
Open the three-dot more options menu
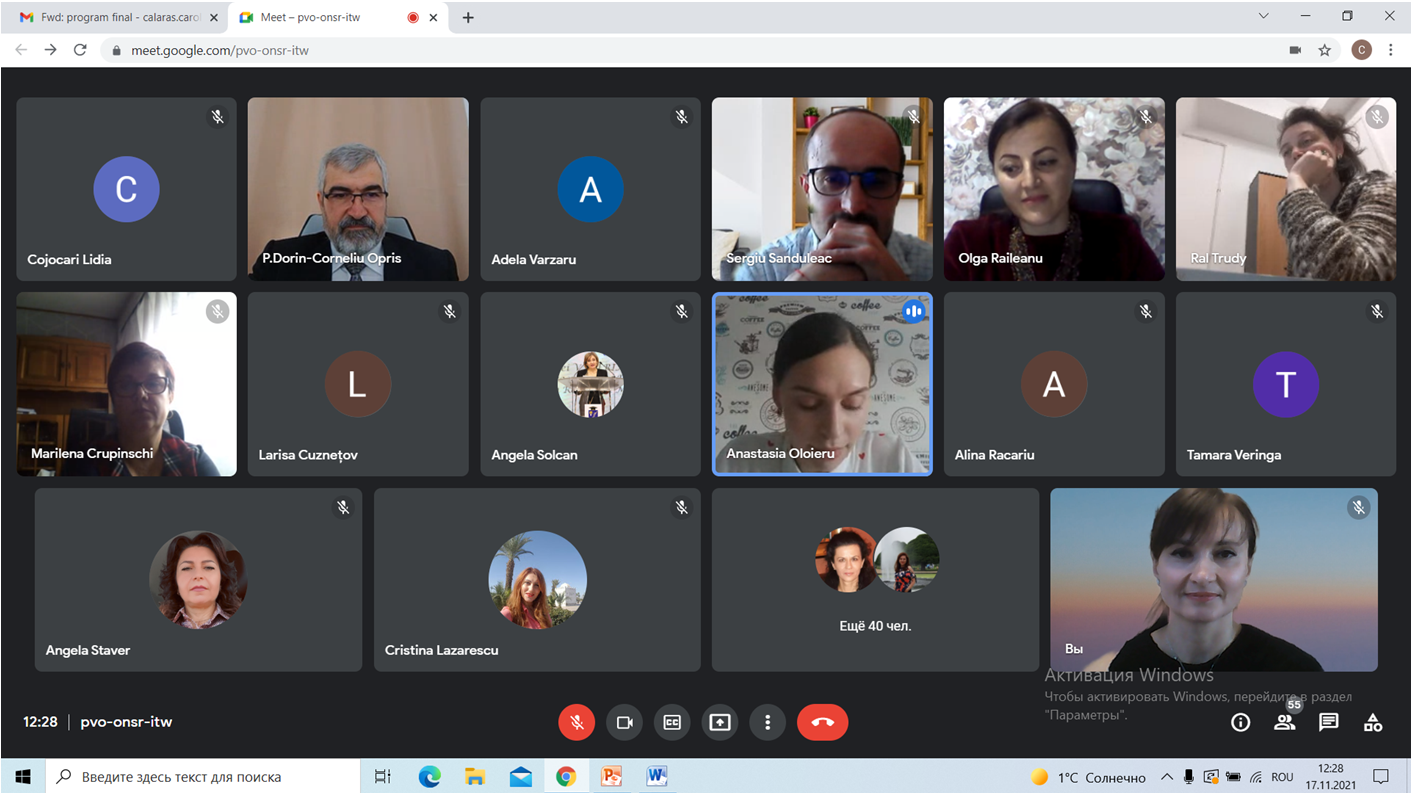(768, 722)
